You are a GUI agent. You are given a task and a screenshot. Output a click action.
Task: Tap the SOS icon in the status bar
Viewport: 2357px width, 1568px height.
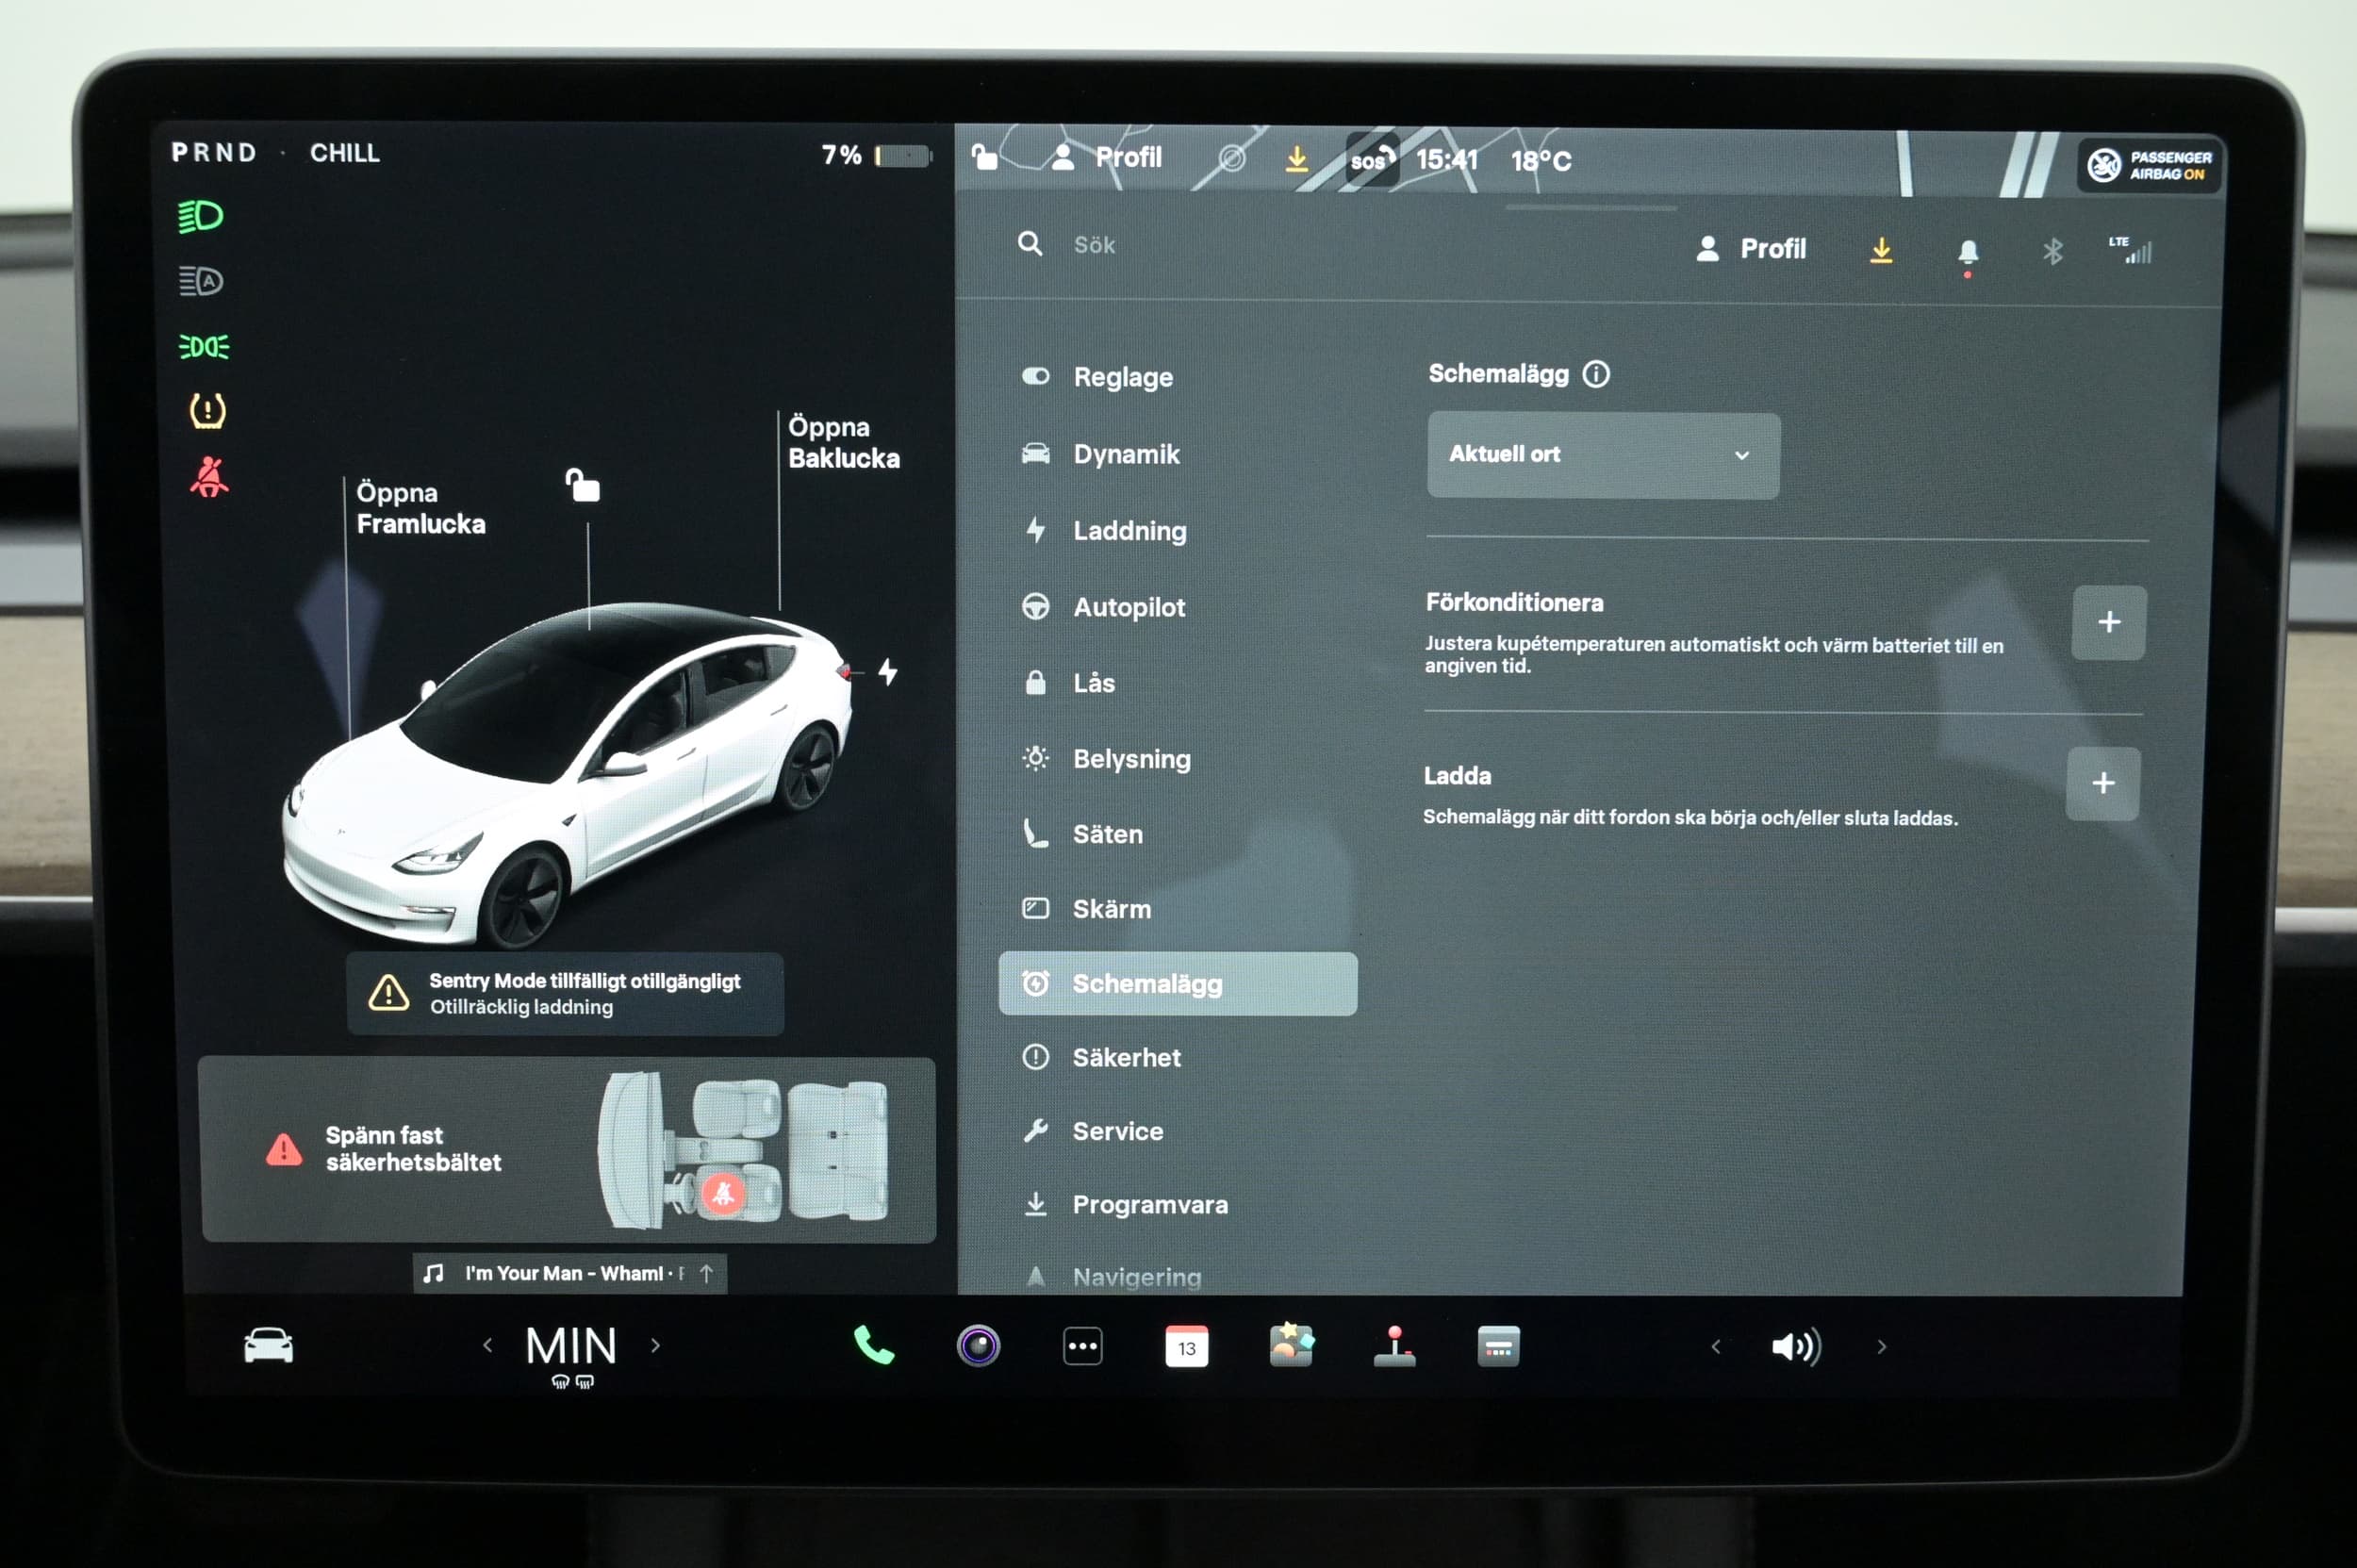click(1371, 159)
